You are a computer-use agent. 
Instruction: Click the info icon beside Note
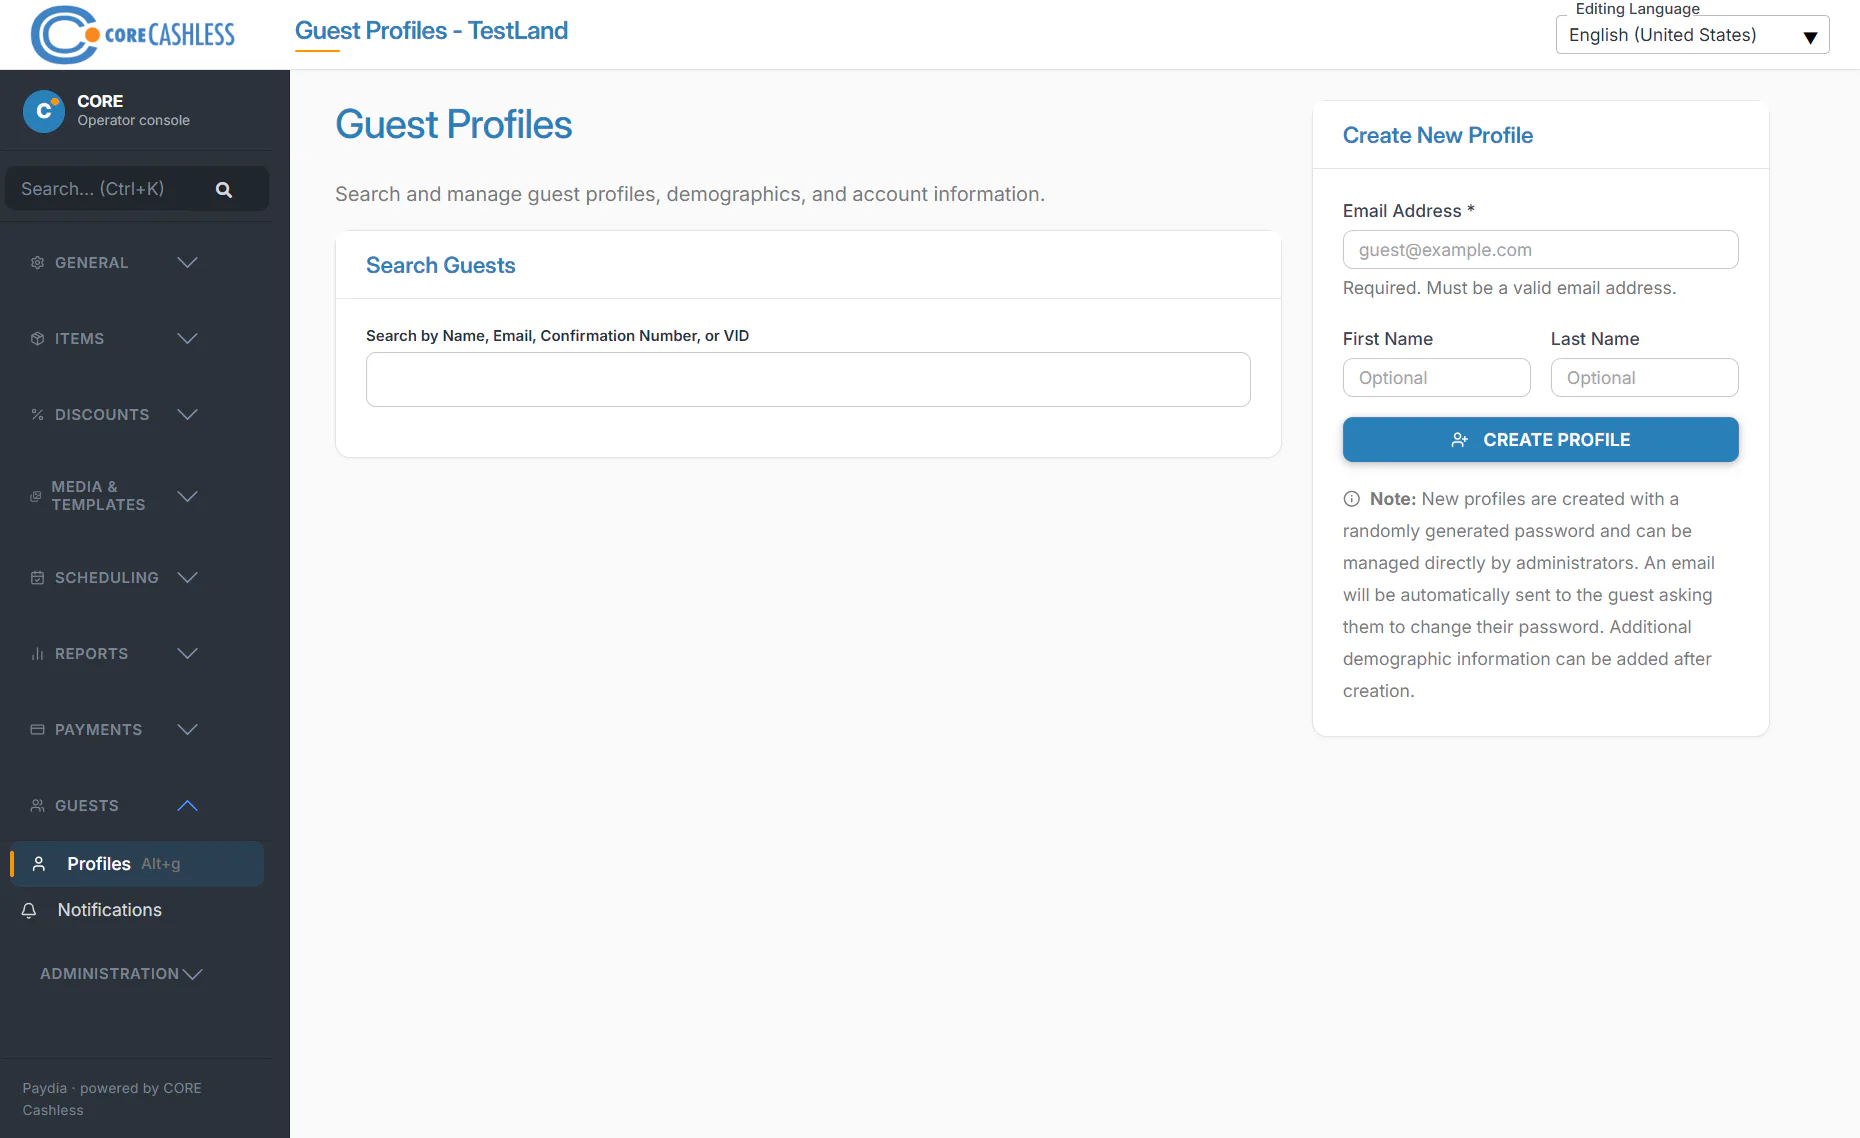click(x=1352, y=499)
